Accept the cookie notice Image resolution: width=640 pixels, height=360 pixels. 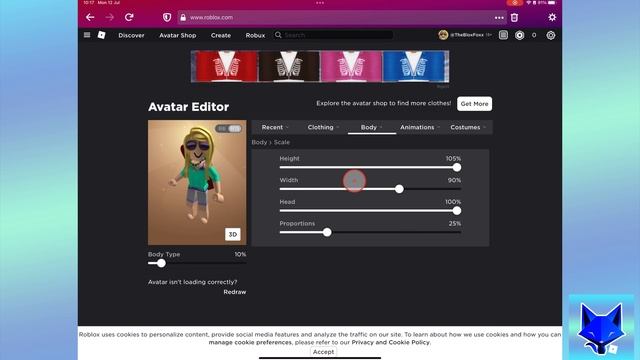click(323, 352)
